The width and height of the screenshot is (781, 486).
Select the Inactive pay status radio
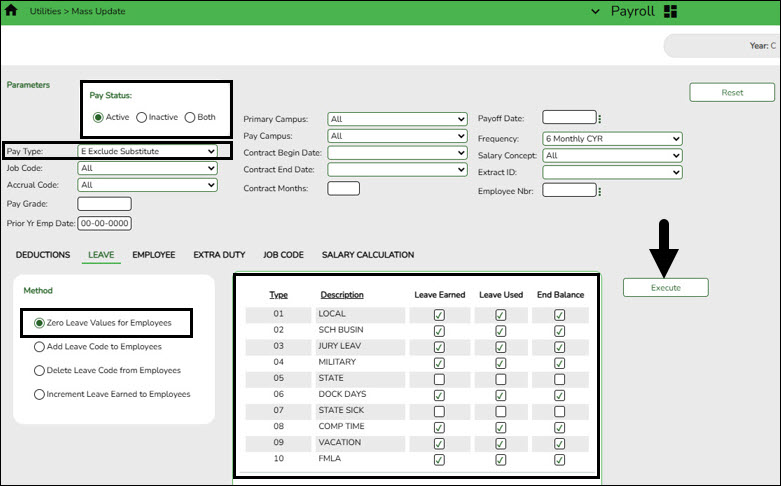(141, 118)
